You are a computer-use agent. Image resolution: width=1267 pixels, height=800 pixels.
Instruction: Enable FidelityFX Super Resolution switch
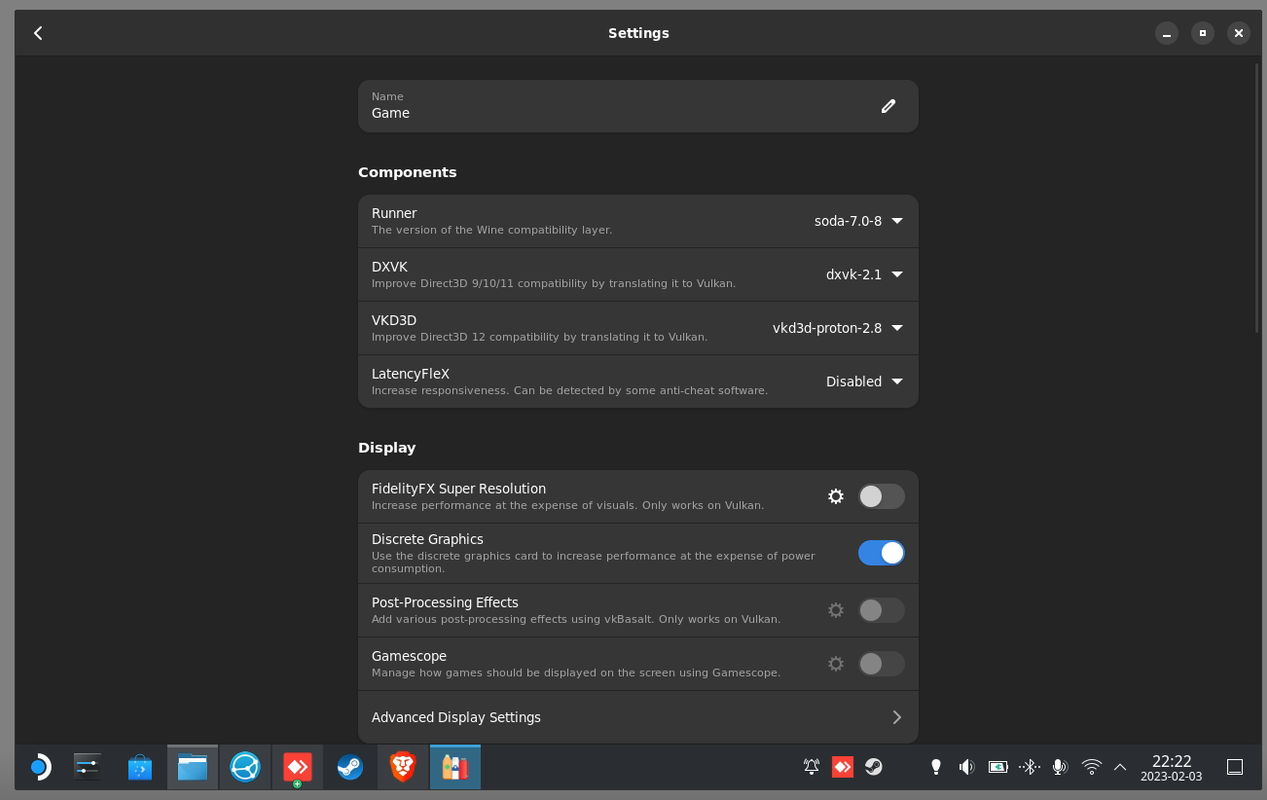881,496
